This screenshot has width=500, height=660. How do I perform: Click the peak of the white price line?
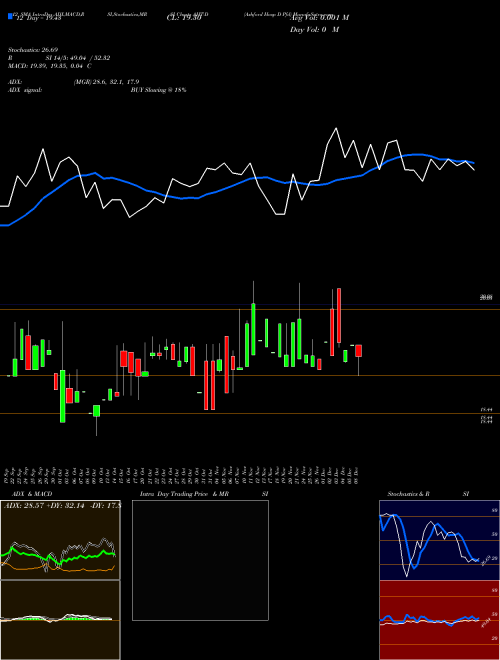click(x=336, y=128)
